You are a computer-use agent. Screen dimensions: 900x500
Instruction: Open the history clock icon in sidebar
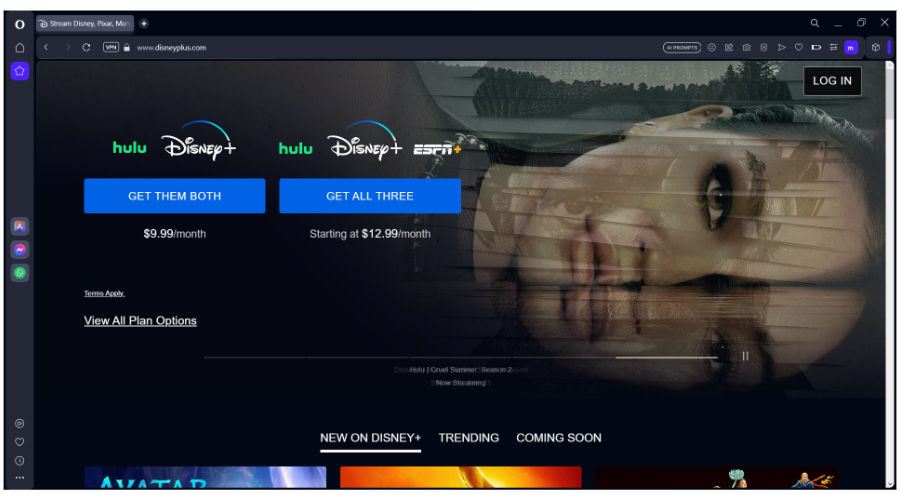coord(20,461)
